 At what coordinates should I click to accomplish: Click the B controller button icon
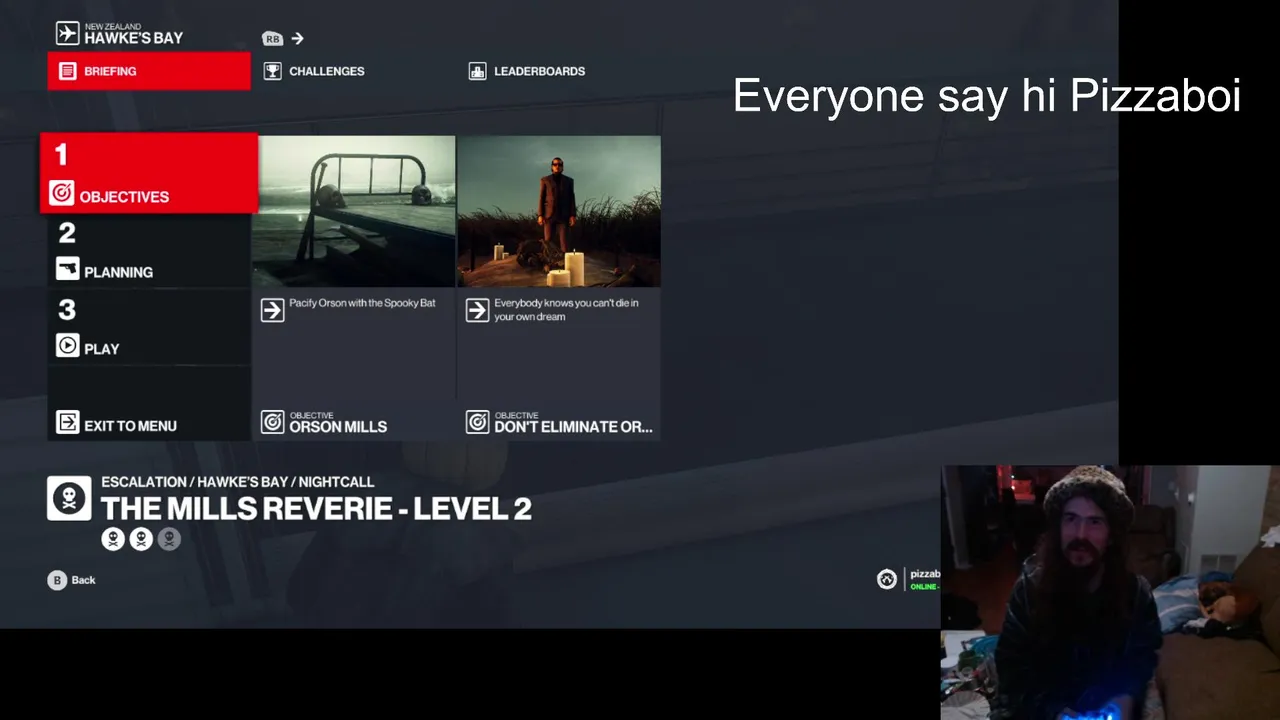tap(57, 580)
